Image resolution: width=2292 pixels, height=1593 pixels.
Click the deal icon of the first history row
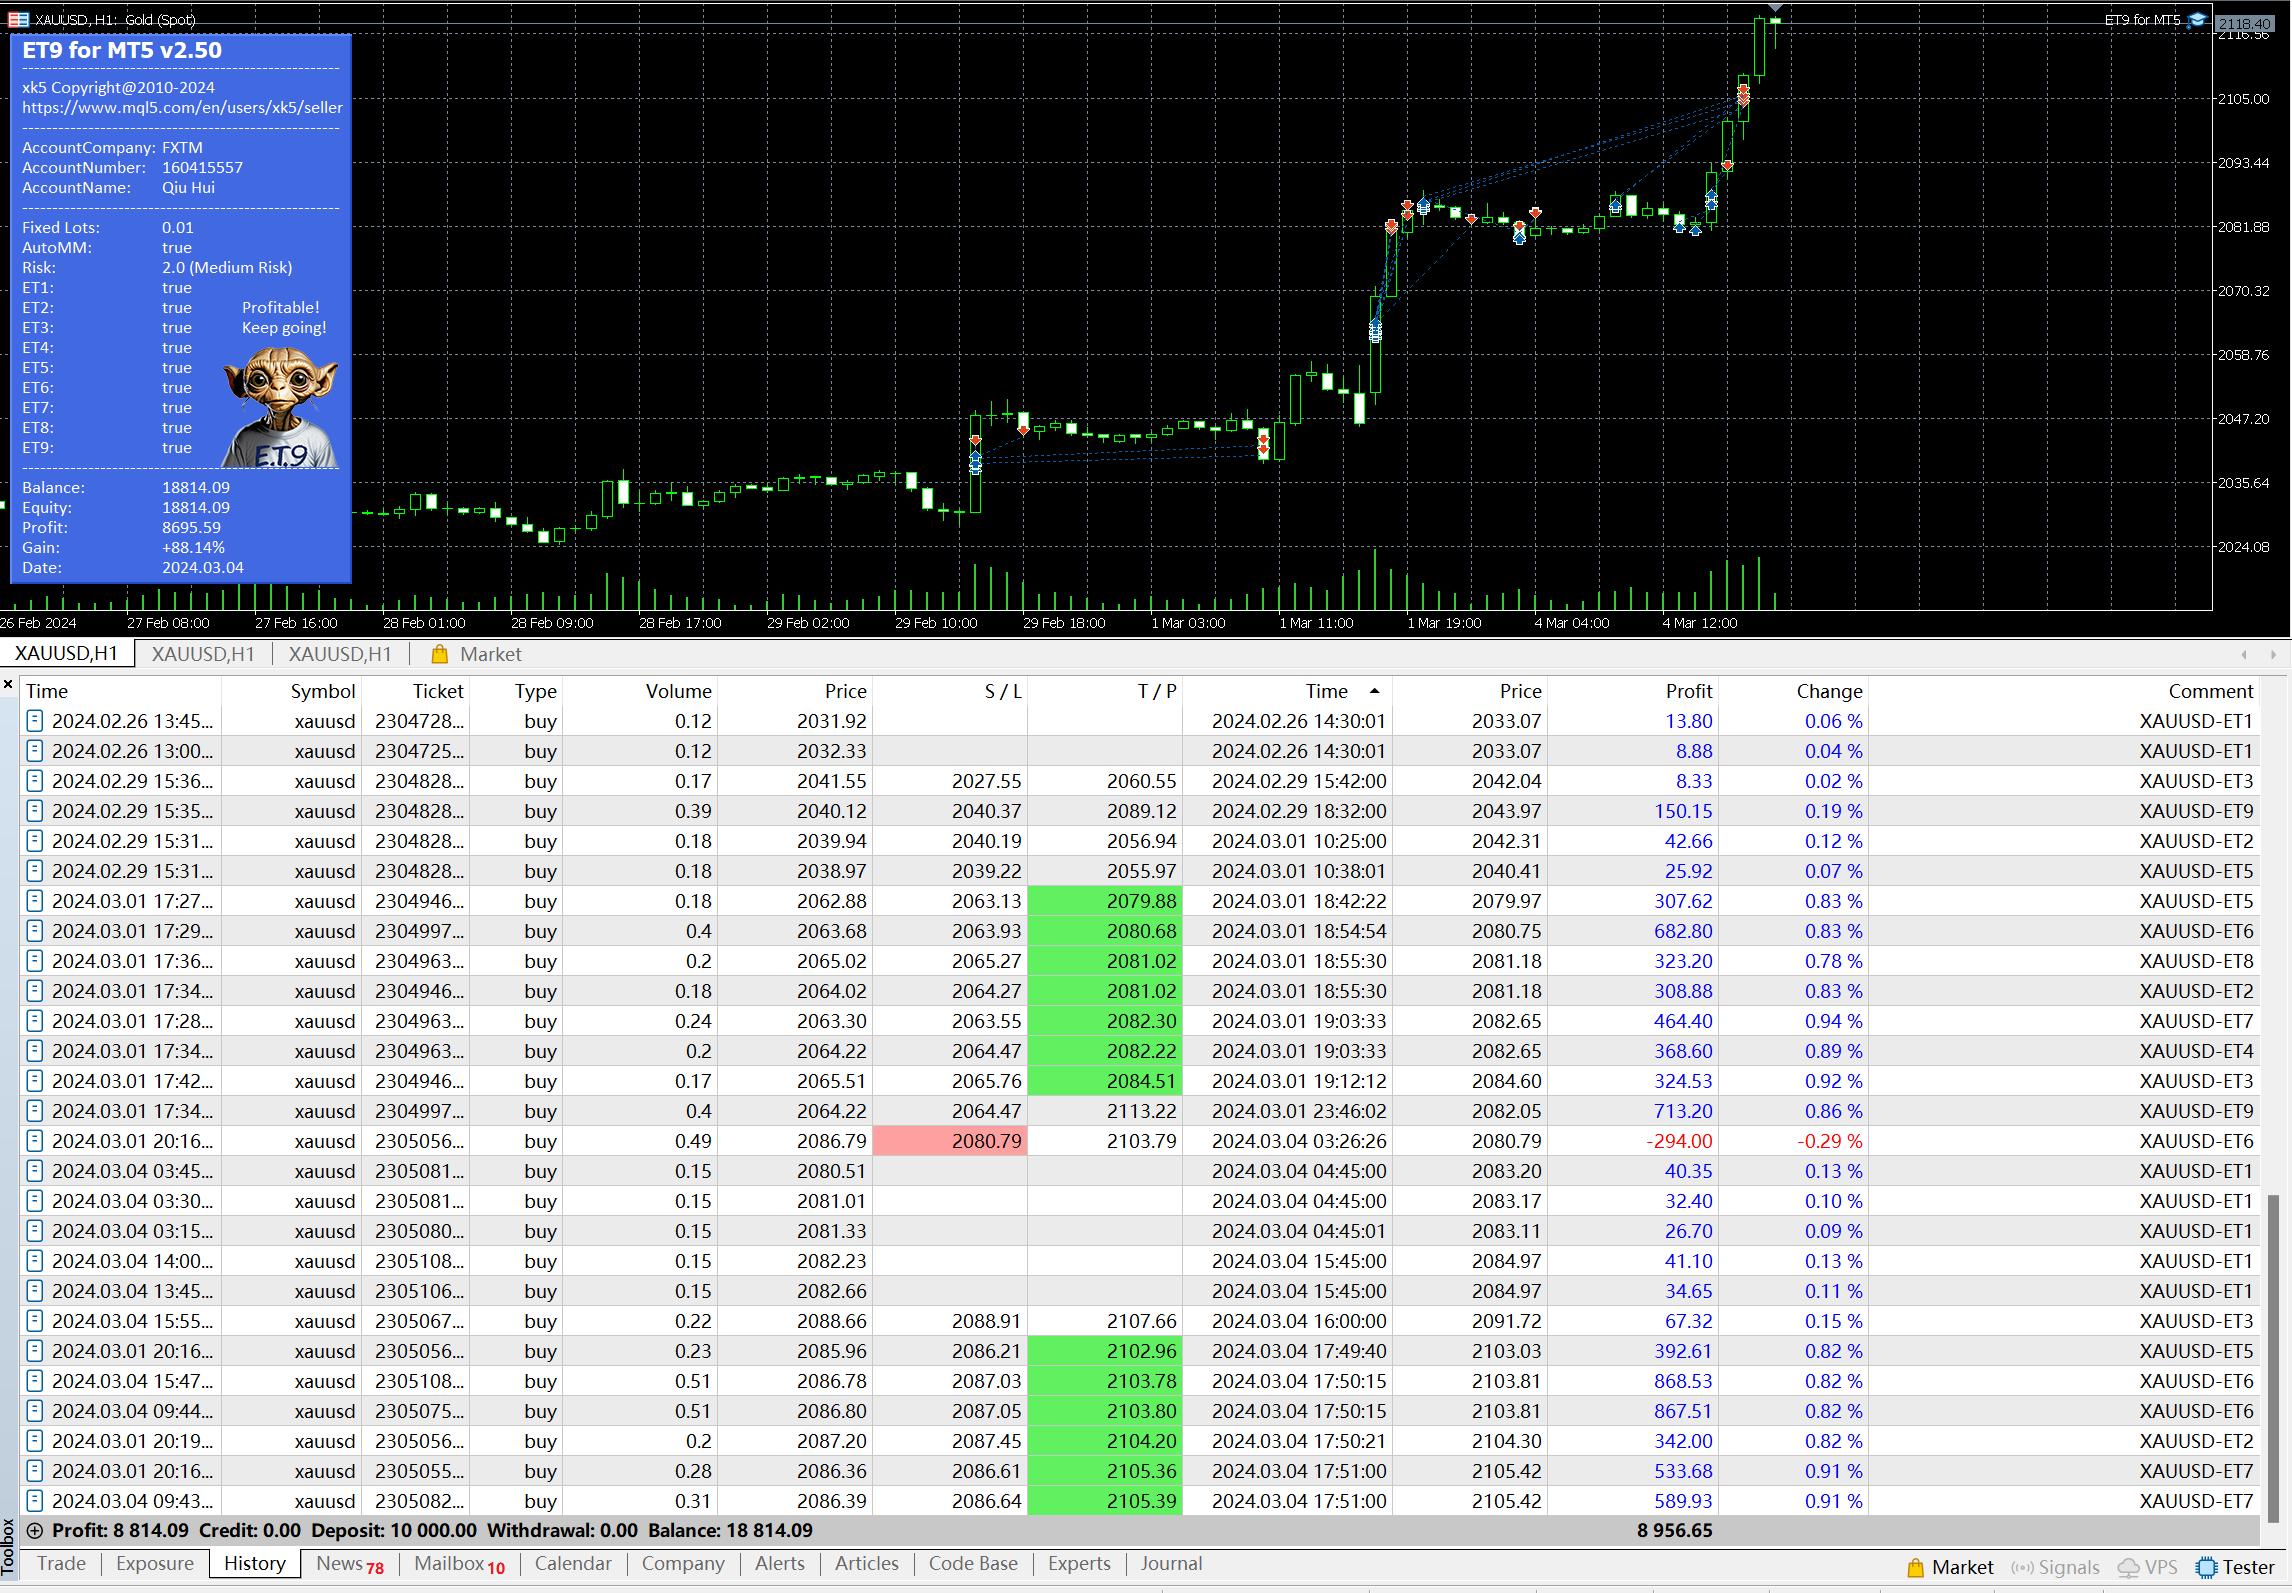34,720
